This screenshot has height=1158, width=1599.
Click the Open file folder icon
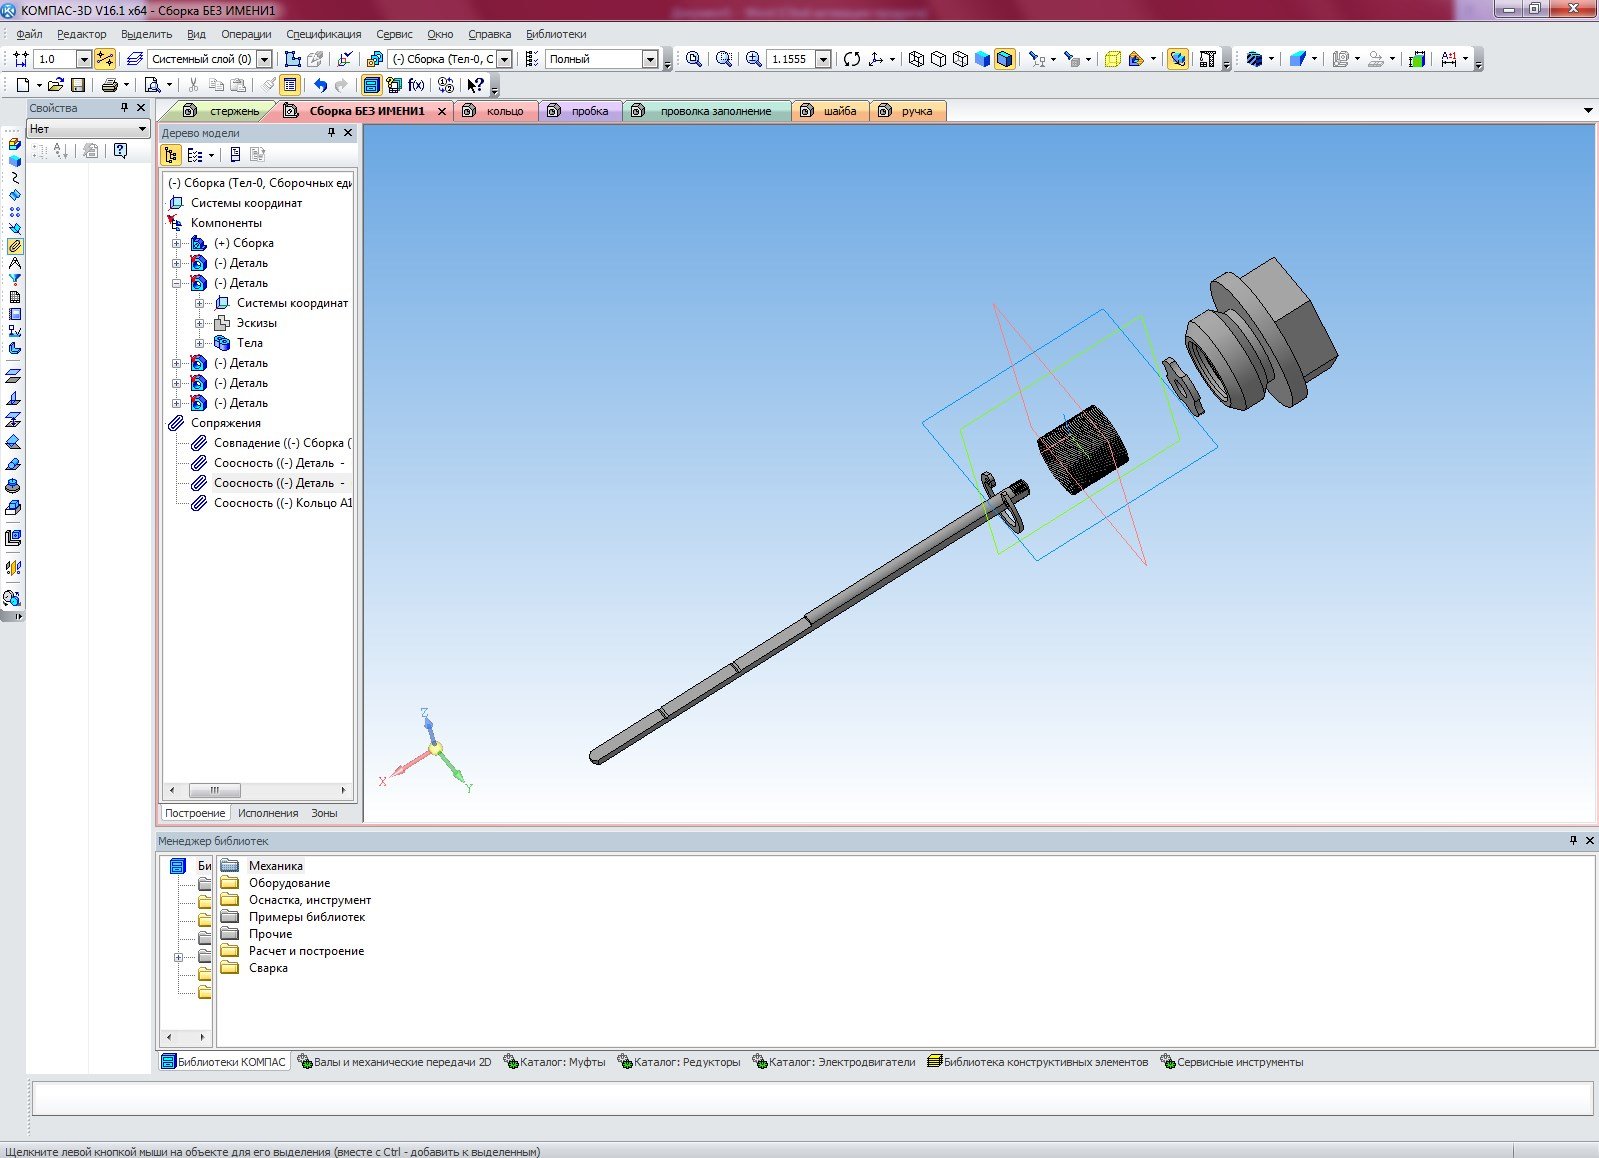pos(56,85)
